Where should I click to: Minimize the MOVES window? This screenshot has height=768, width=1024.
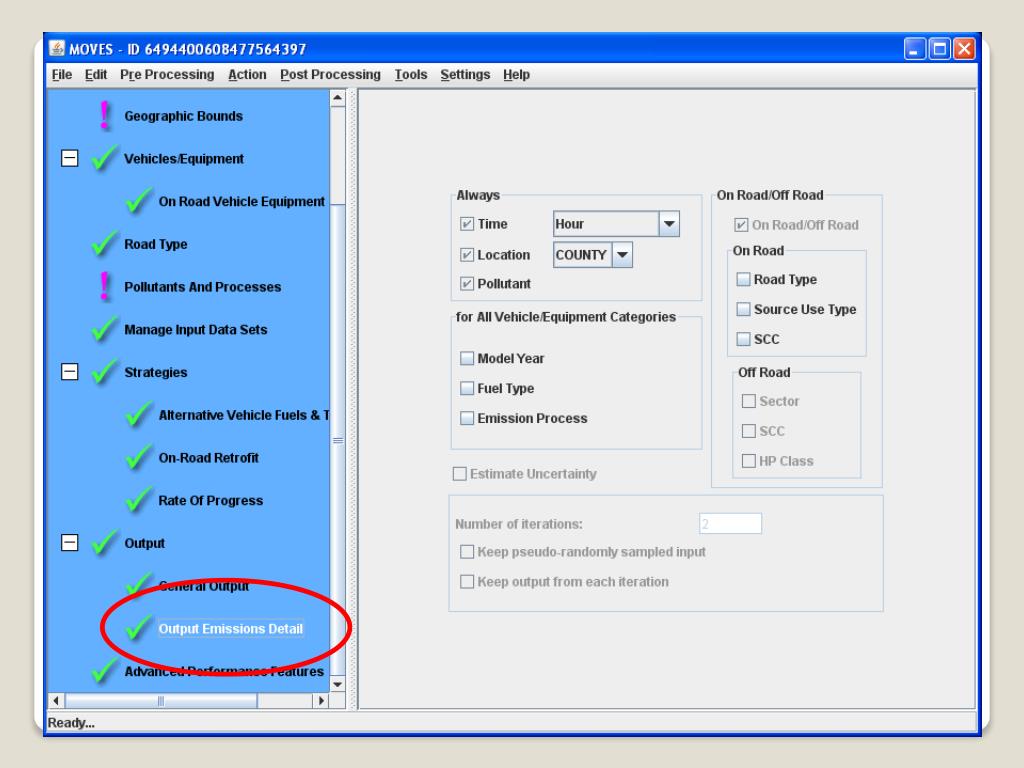(914, 49)
